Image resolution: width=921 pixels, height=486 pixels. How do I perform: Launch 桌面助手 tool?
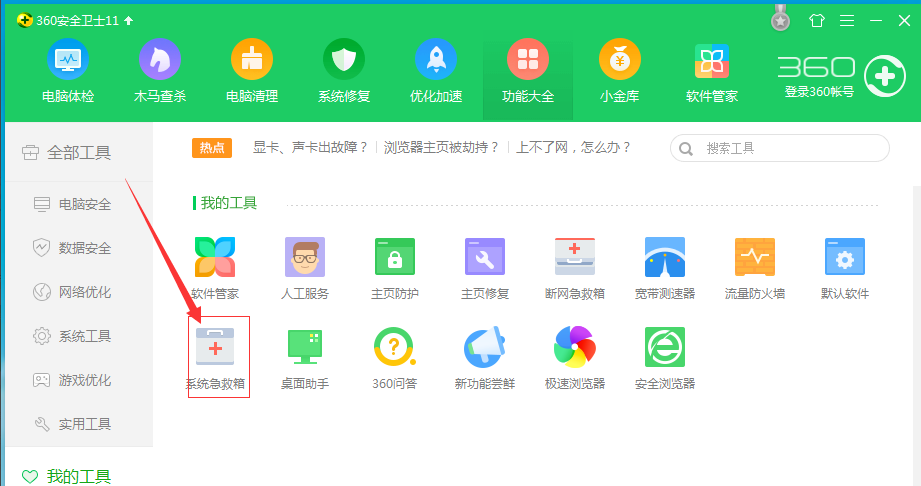pos(305,358)
